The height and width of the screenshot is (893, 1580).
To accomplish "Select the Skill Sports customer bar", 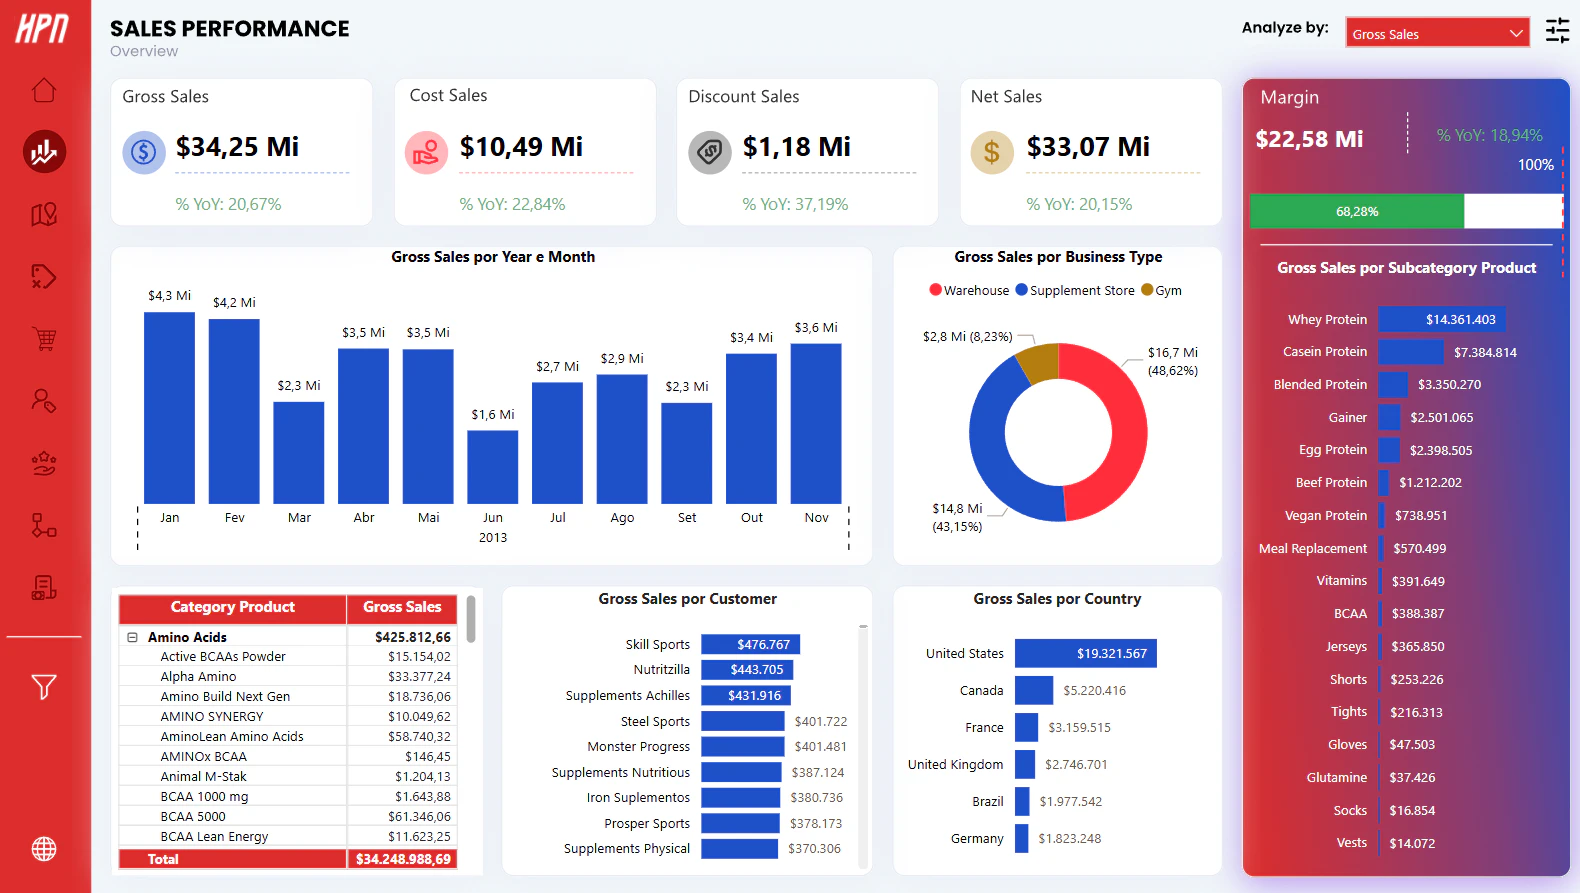I will pyautogui.click(x=751, y=644).
